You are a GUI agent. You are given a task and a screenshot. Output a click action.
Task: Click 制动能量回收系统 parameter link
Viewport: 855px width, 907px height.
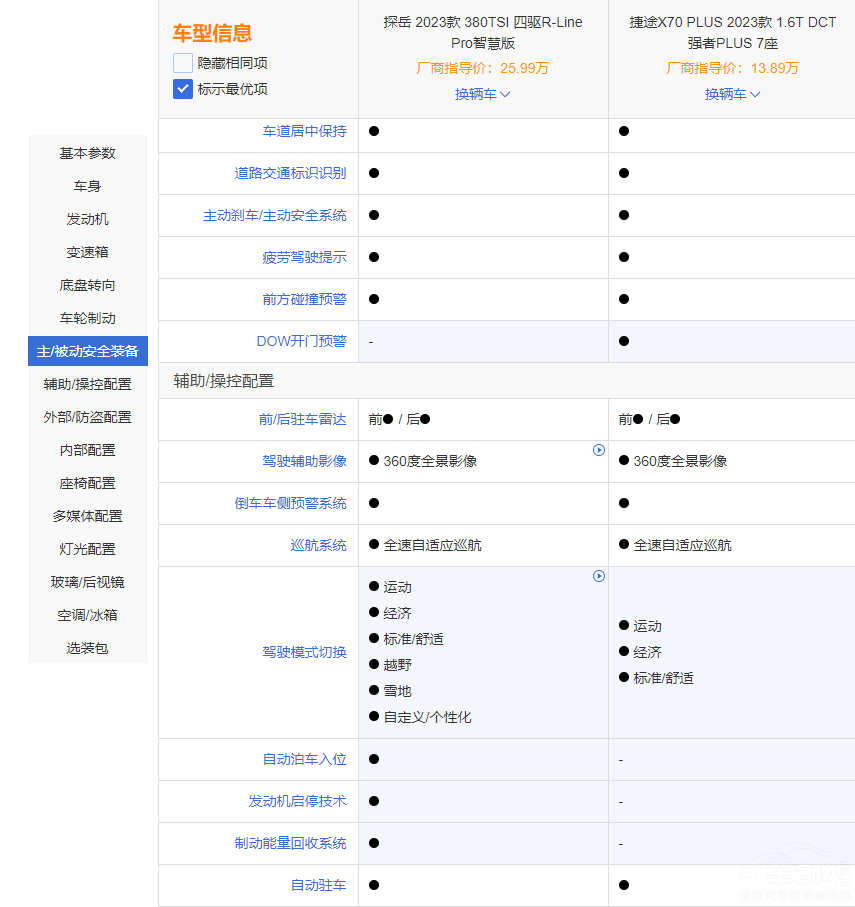[x=290, y=843]
